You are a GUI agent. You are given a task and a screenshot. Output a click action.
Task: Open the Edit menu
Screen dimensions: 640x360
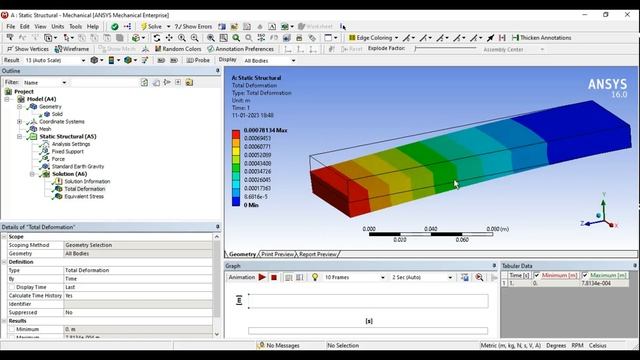point(24,27)
